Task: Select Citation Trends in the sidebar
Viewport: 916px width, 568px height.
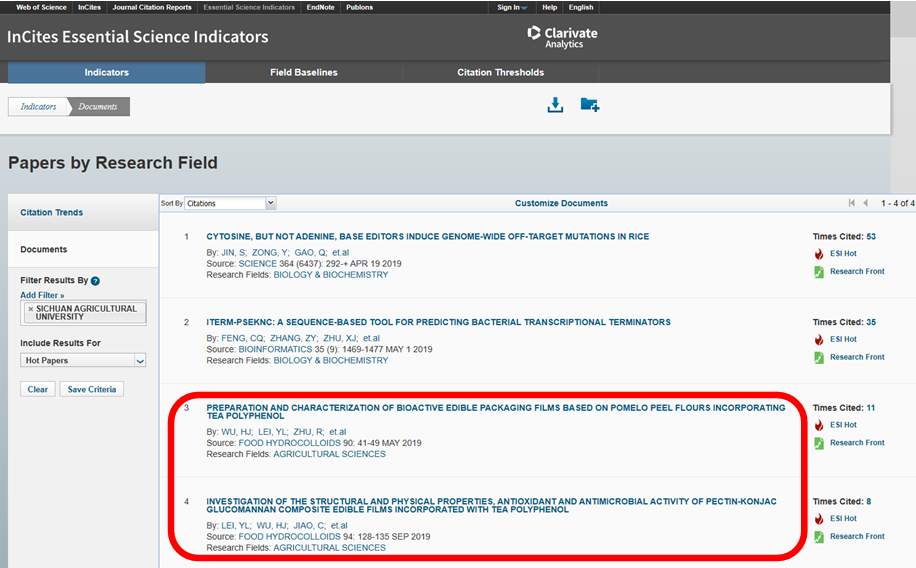Action: (x=52, y=213)
